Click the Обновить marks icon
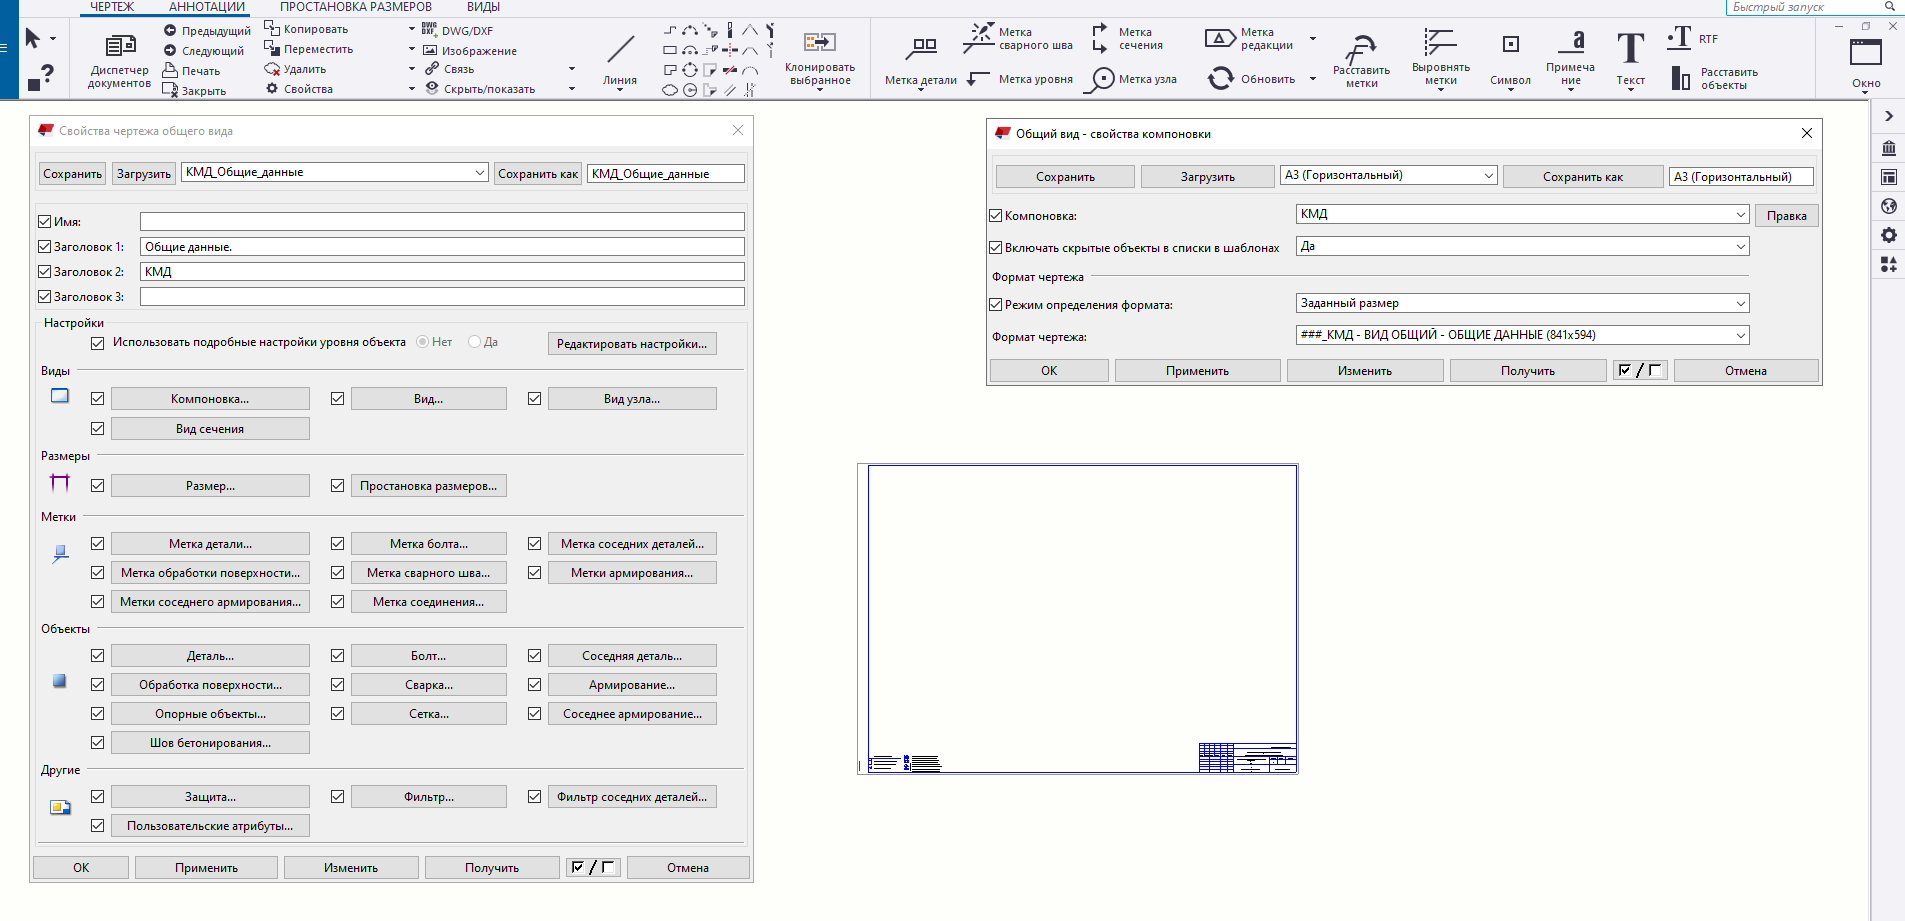 (x=1220, y=78)
